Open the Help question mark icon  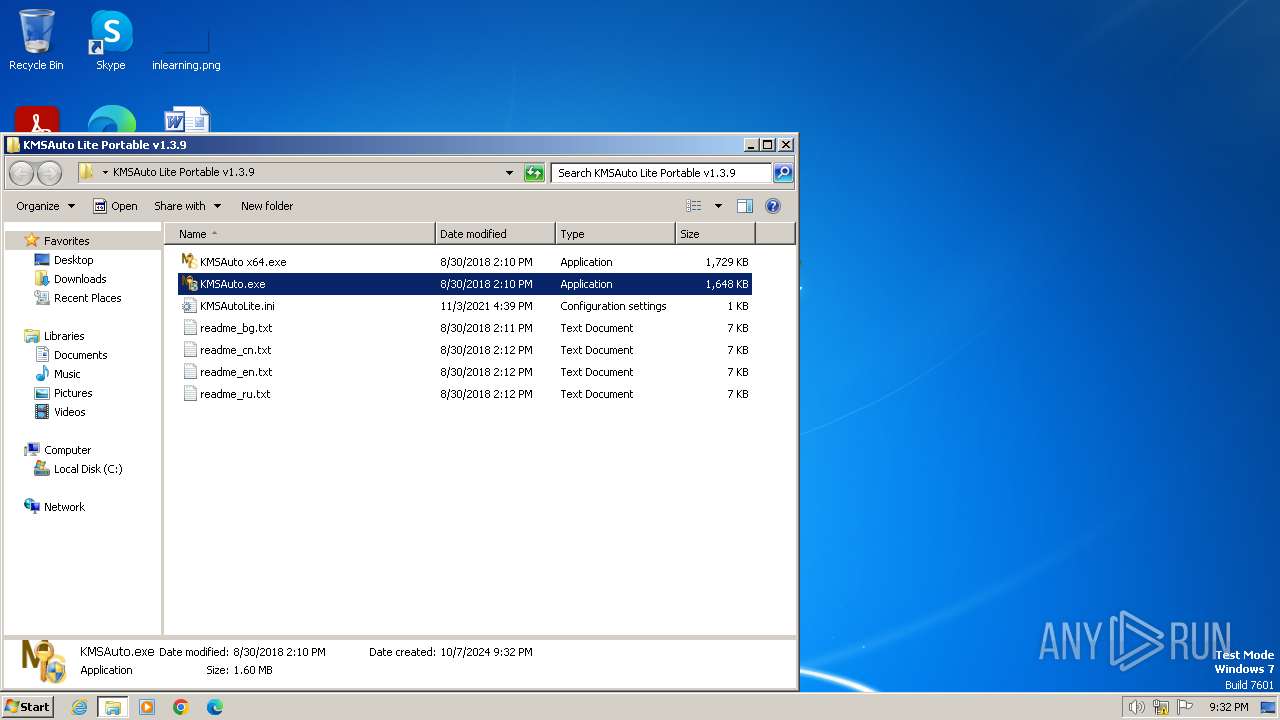[773, 206]
